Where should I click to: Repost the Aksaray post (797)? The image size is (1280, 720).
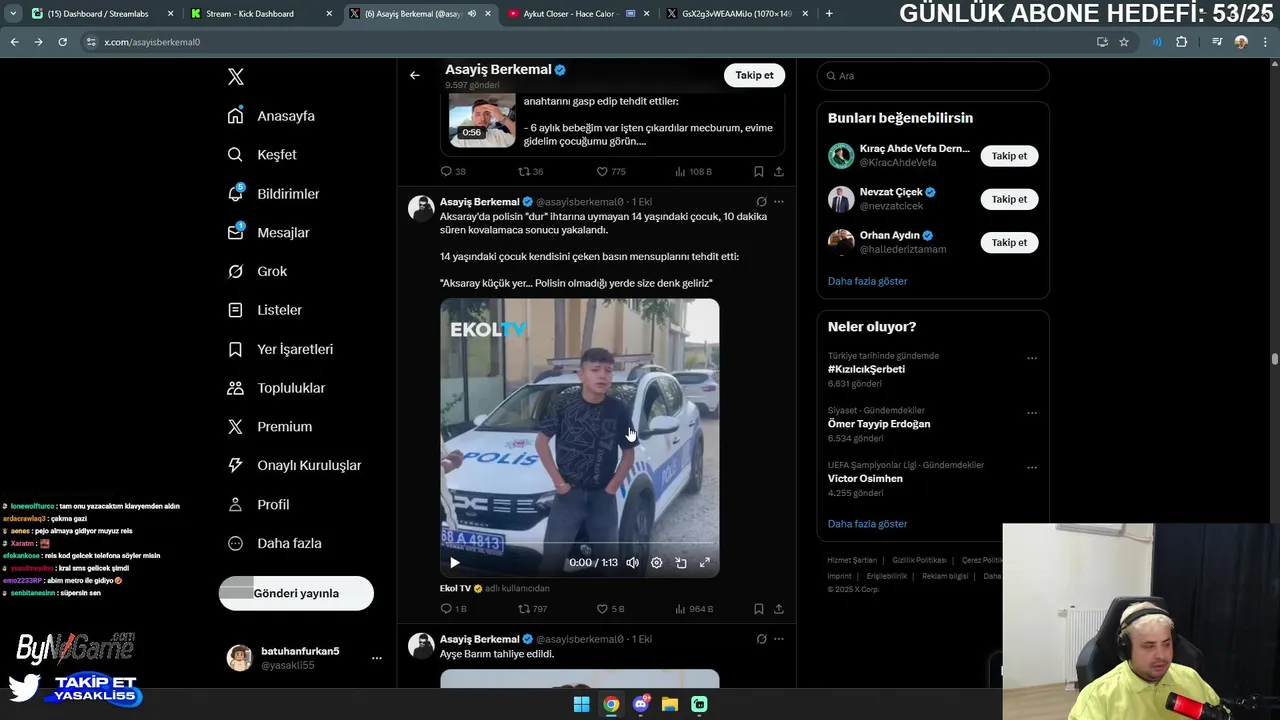[x=532, y=609]
